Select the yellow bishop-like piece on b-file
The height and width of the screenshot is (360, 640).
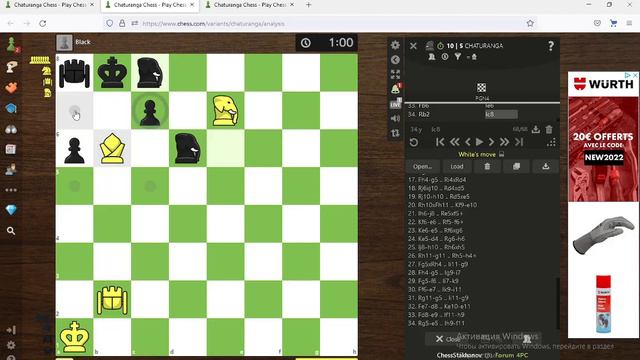click(112, 147)
